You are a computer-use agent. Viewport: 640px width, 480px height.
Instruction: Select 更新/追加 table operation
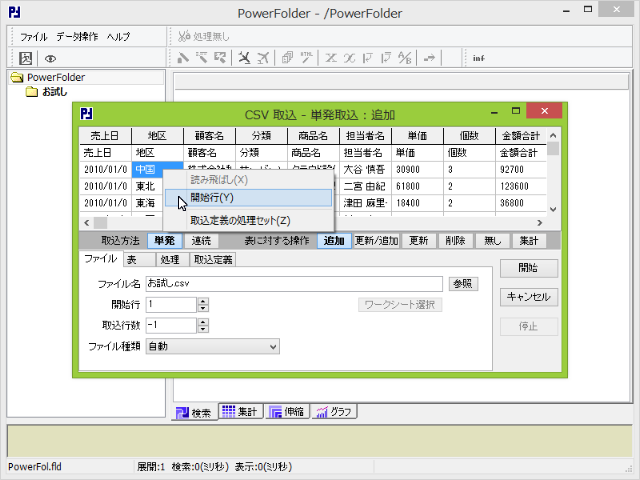click(x=376, y=241)
